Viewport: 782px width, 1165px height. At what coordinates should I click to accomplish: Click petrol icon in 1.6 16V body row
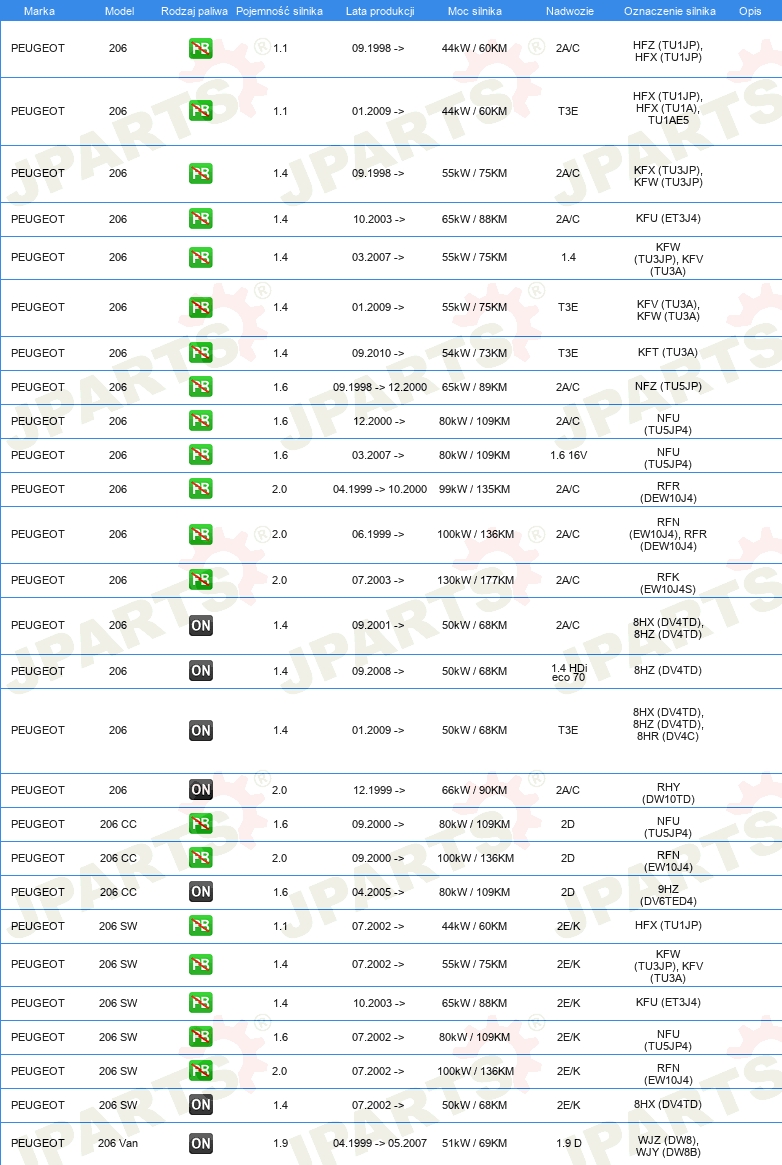pos(201,455)
